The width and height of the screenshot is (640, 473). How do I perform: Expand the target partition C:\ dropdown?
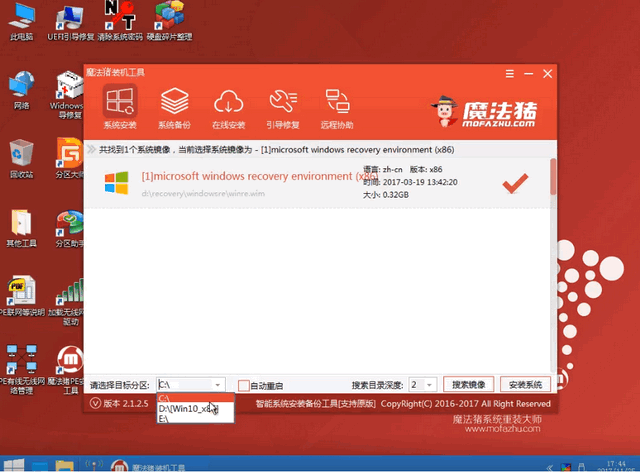point(218,385)
